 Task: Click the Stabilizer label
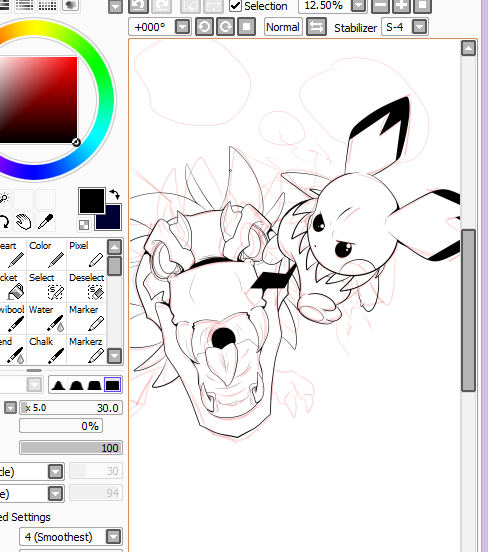356,28
